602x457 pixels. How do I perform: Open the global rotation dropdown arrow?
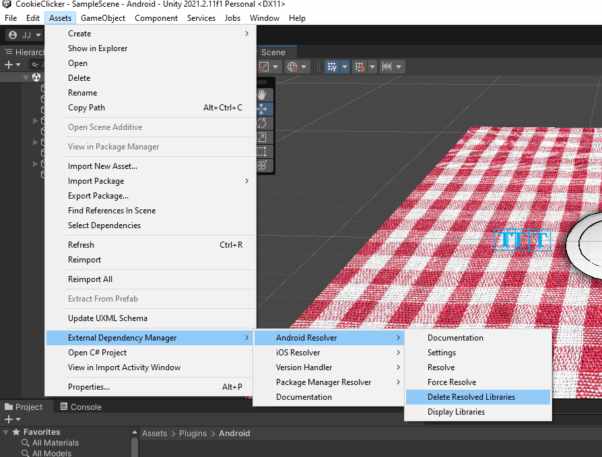point(304,67)
